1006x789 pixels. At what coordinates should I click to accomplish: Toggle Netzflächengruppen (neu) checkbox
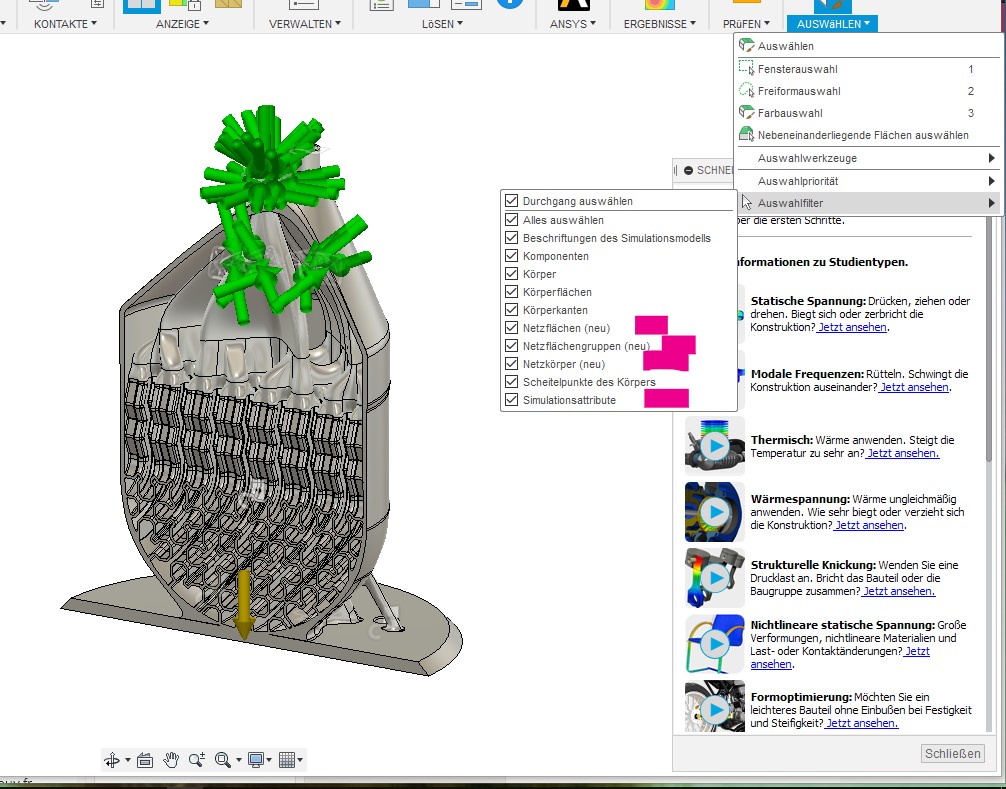511,345
